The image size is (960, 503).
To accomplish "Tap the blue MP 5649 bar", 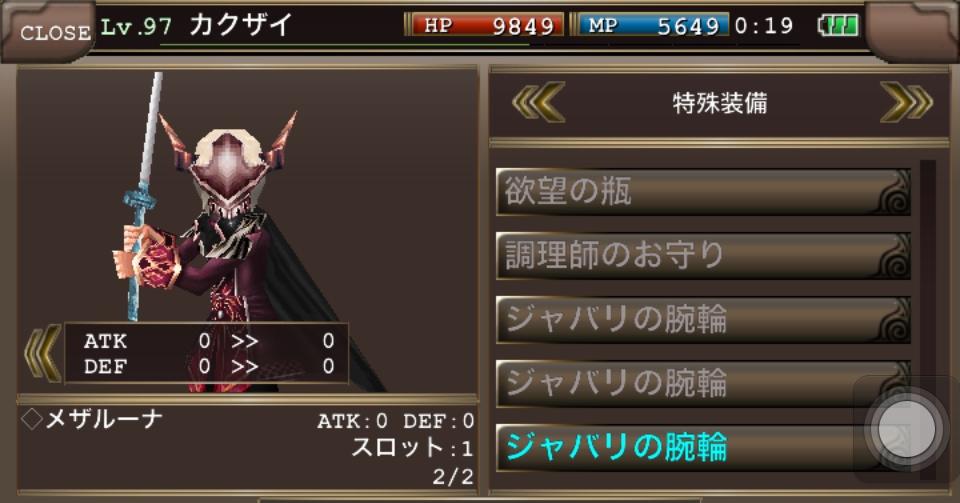I will (651, 25).
